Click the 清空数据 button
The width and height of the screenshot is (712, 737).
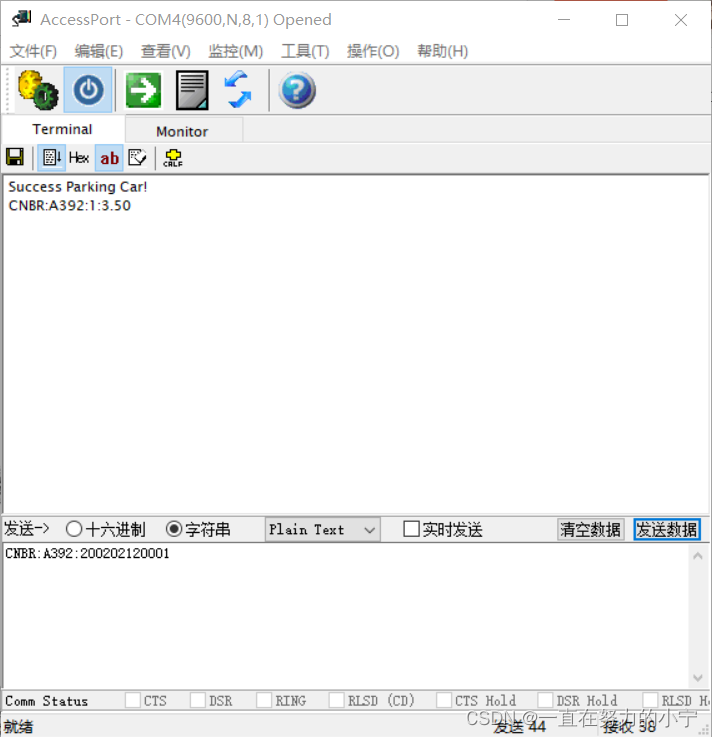click(590, 529)
